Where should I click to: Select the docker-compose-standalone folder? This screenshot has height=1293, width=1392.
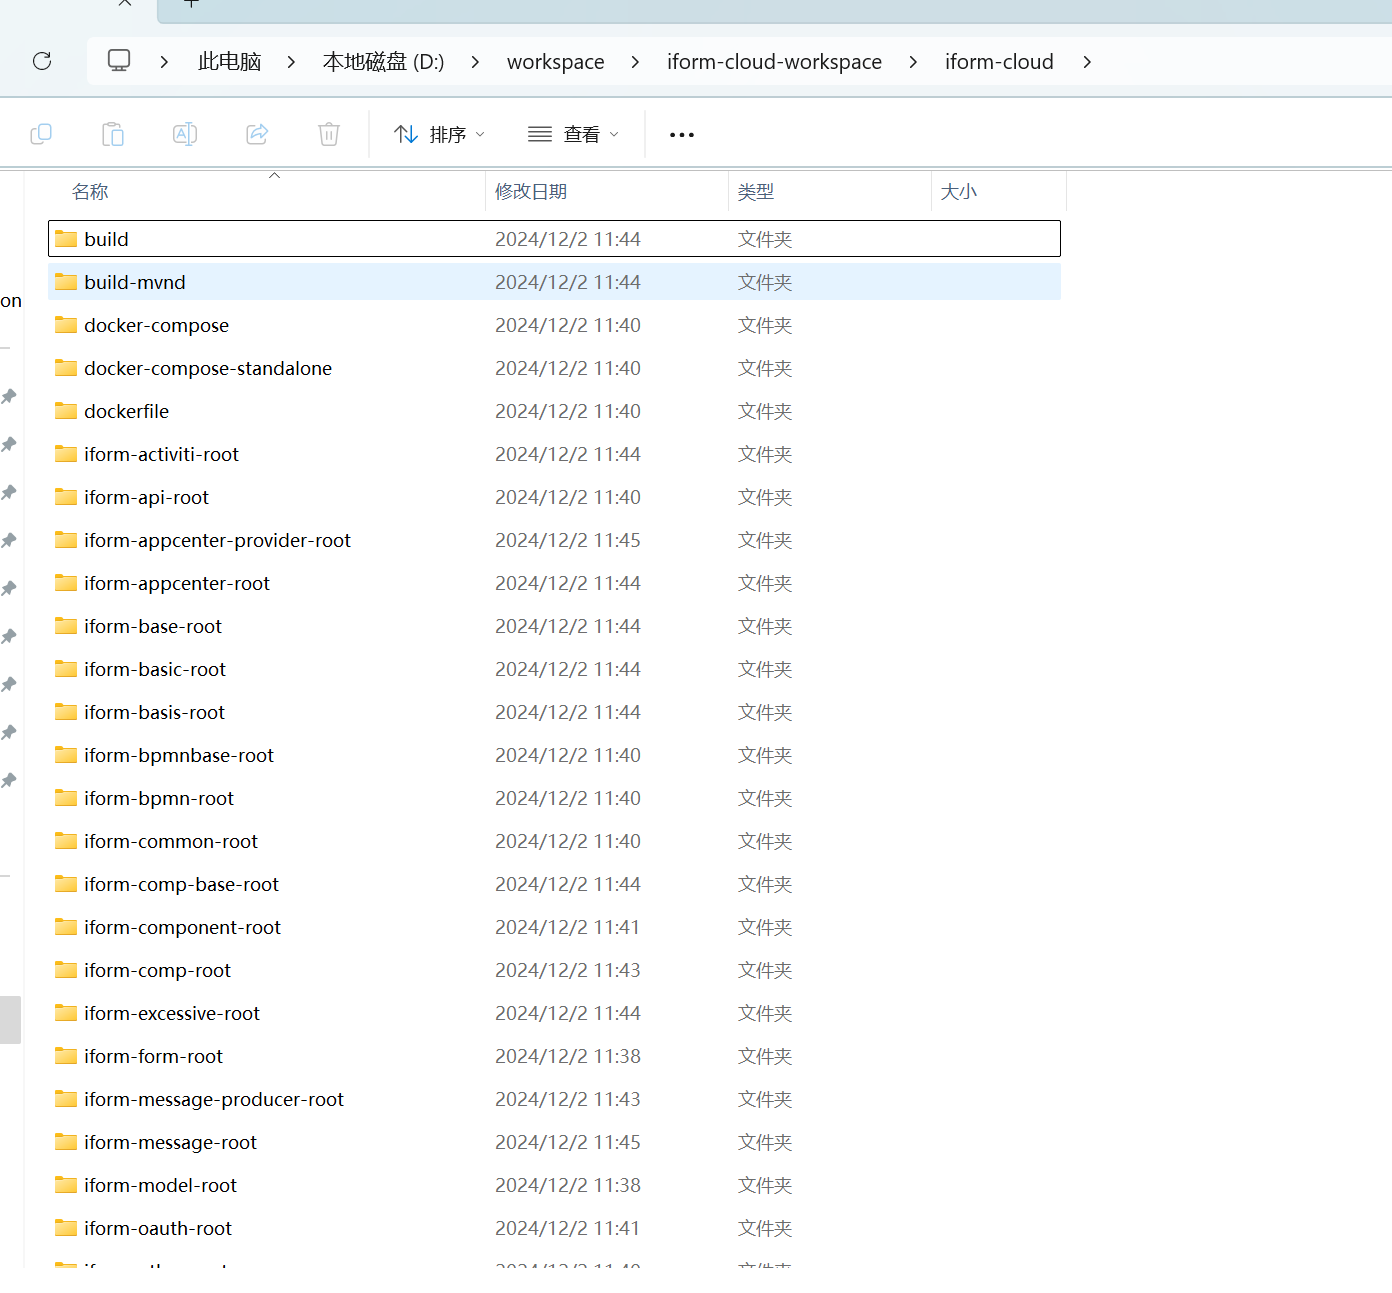[x=208, y=368]
